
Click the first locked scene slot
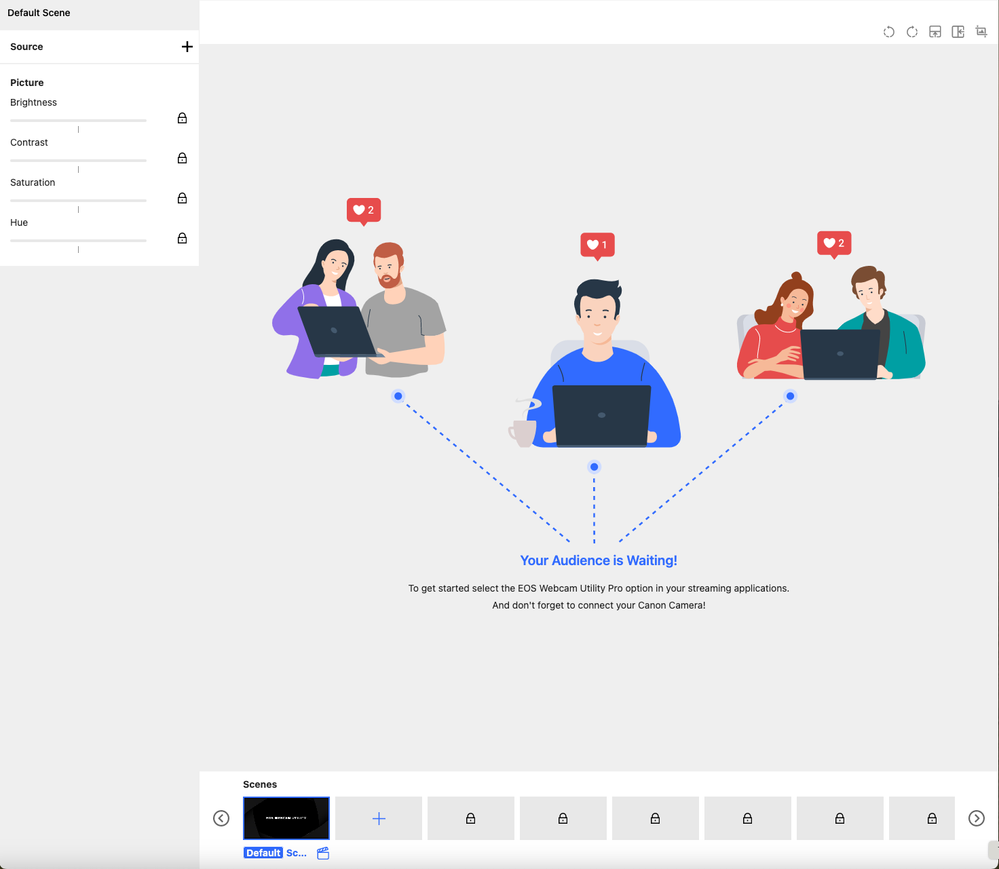tap(470, 818)
